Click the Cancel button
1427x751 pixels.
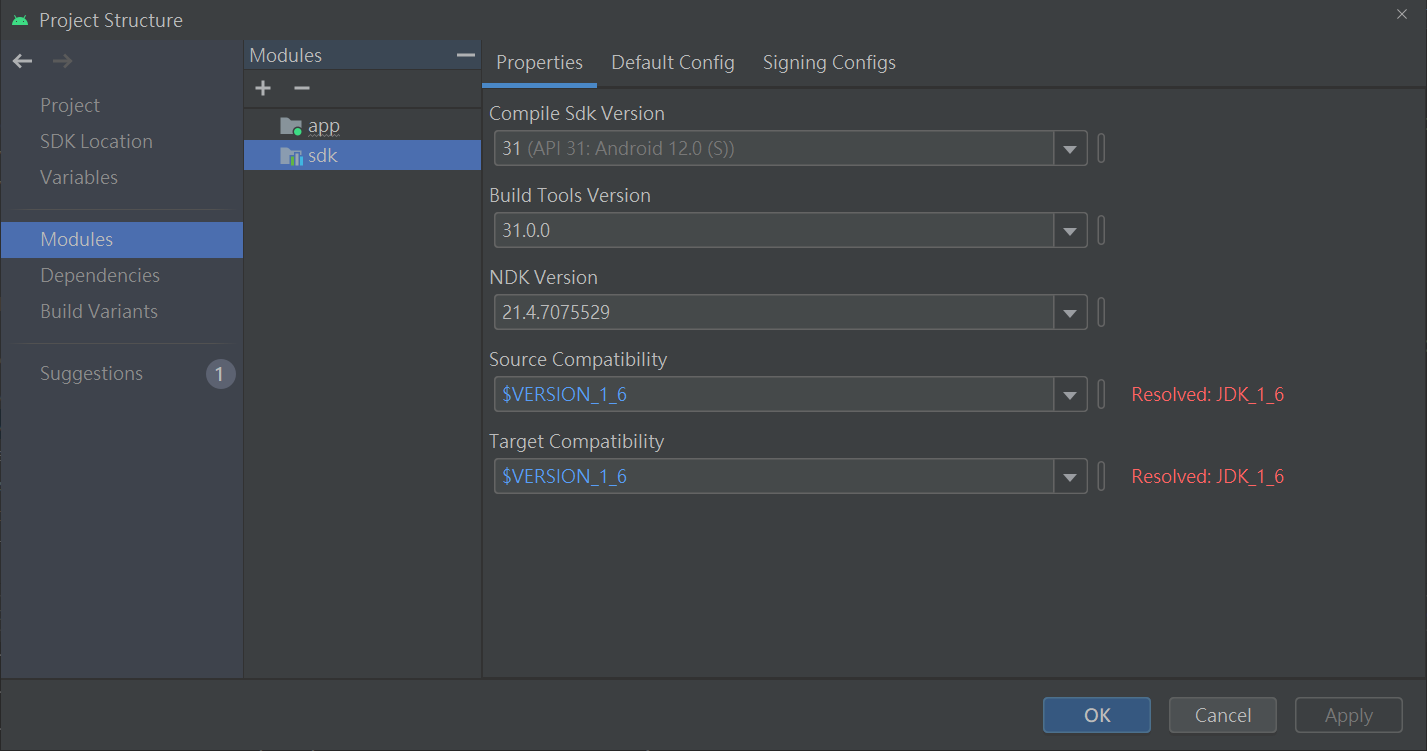1223,715
